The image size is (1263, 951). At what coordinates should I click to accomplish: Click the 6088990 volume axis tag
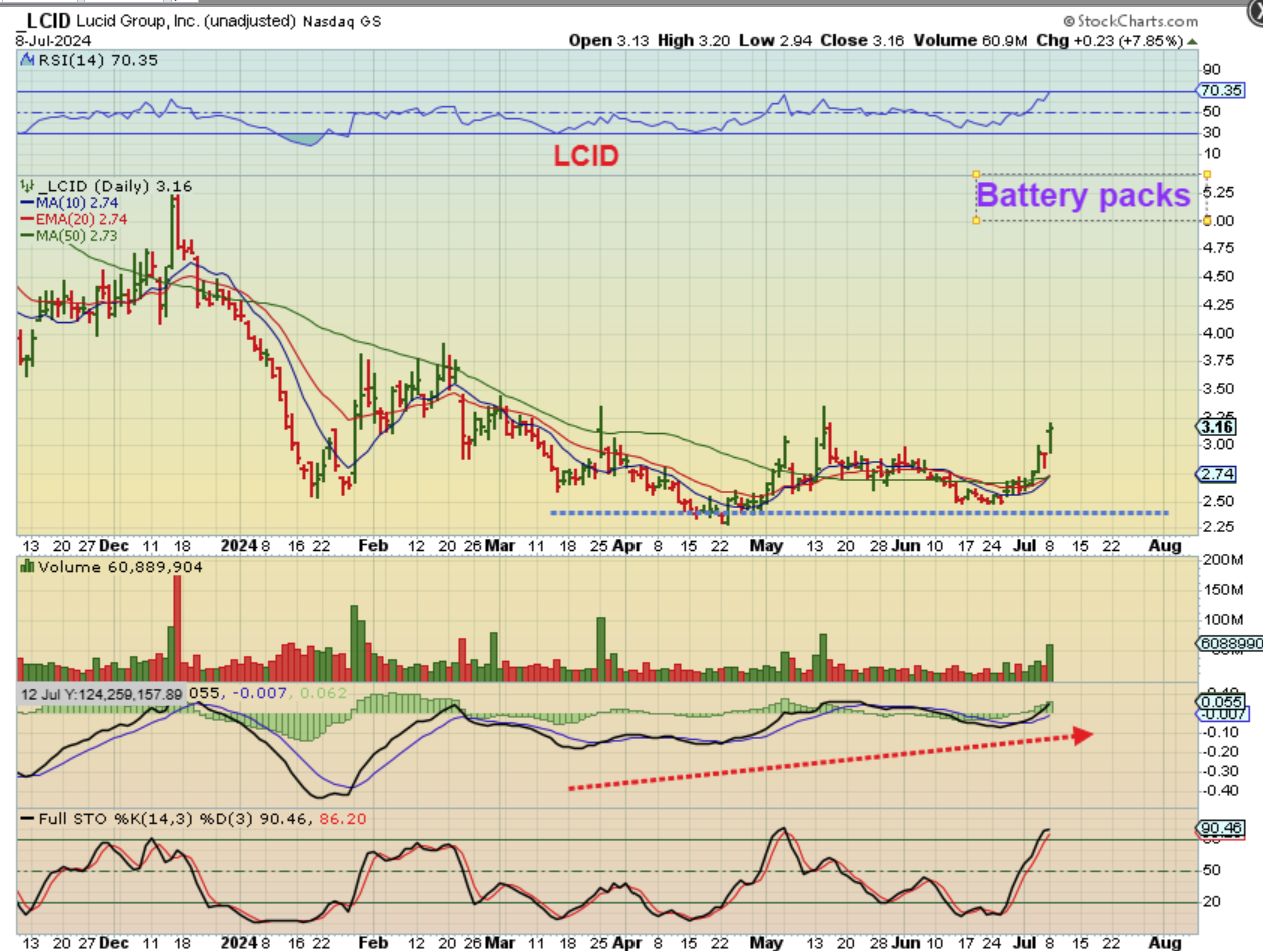[1230, 646]
